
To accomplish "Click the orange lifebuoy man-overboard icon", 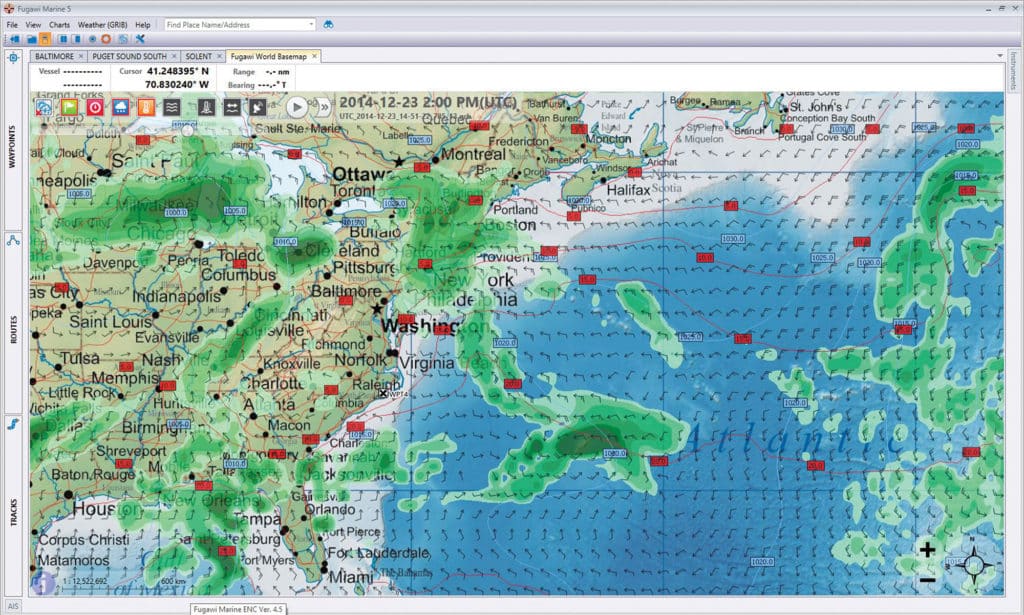I will (x=106, y=39).
